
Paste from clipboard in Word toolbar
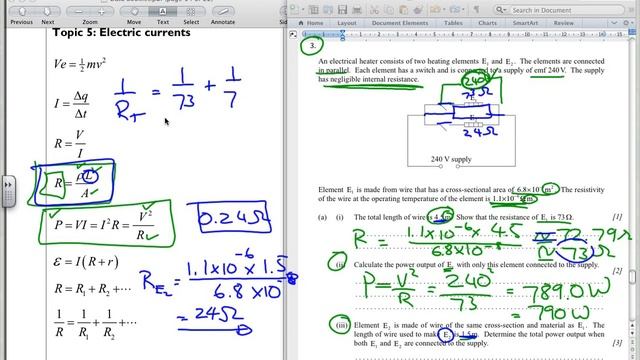coord(403,10)
